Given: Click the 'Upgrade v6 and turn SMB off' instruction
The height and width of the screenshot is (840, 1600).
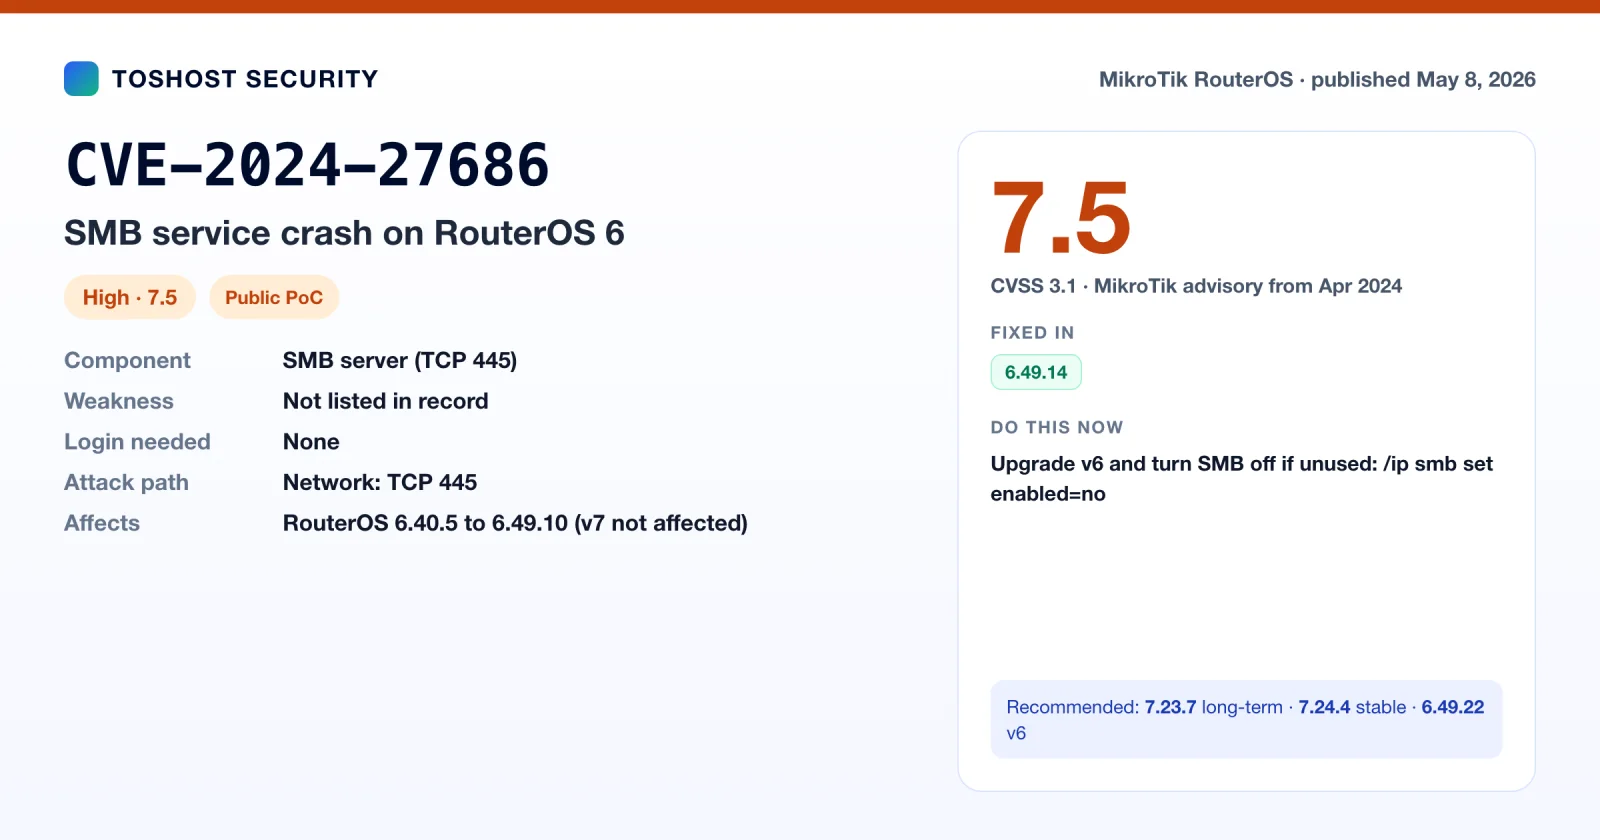Looking at the screenshot, I should (x=1242, y=479).
